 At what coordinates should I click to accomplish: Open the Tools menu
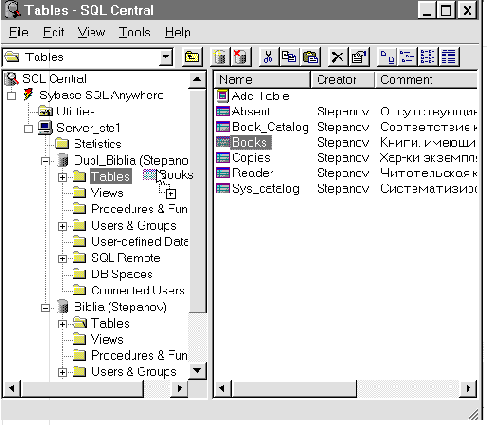click(135, 32)
